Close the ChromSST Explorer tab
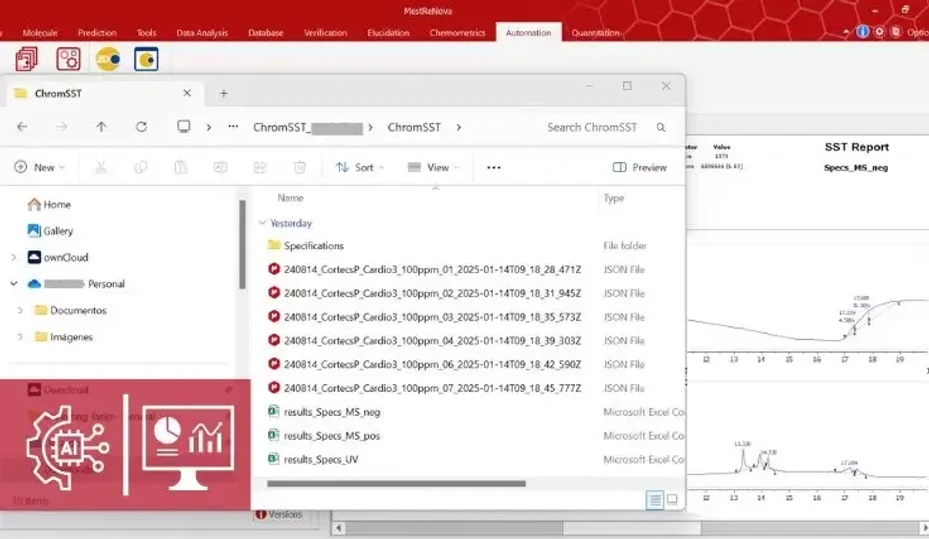The height and width of the screenshot is (539, 929). (187, 93)
